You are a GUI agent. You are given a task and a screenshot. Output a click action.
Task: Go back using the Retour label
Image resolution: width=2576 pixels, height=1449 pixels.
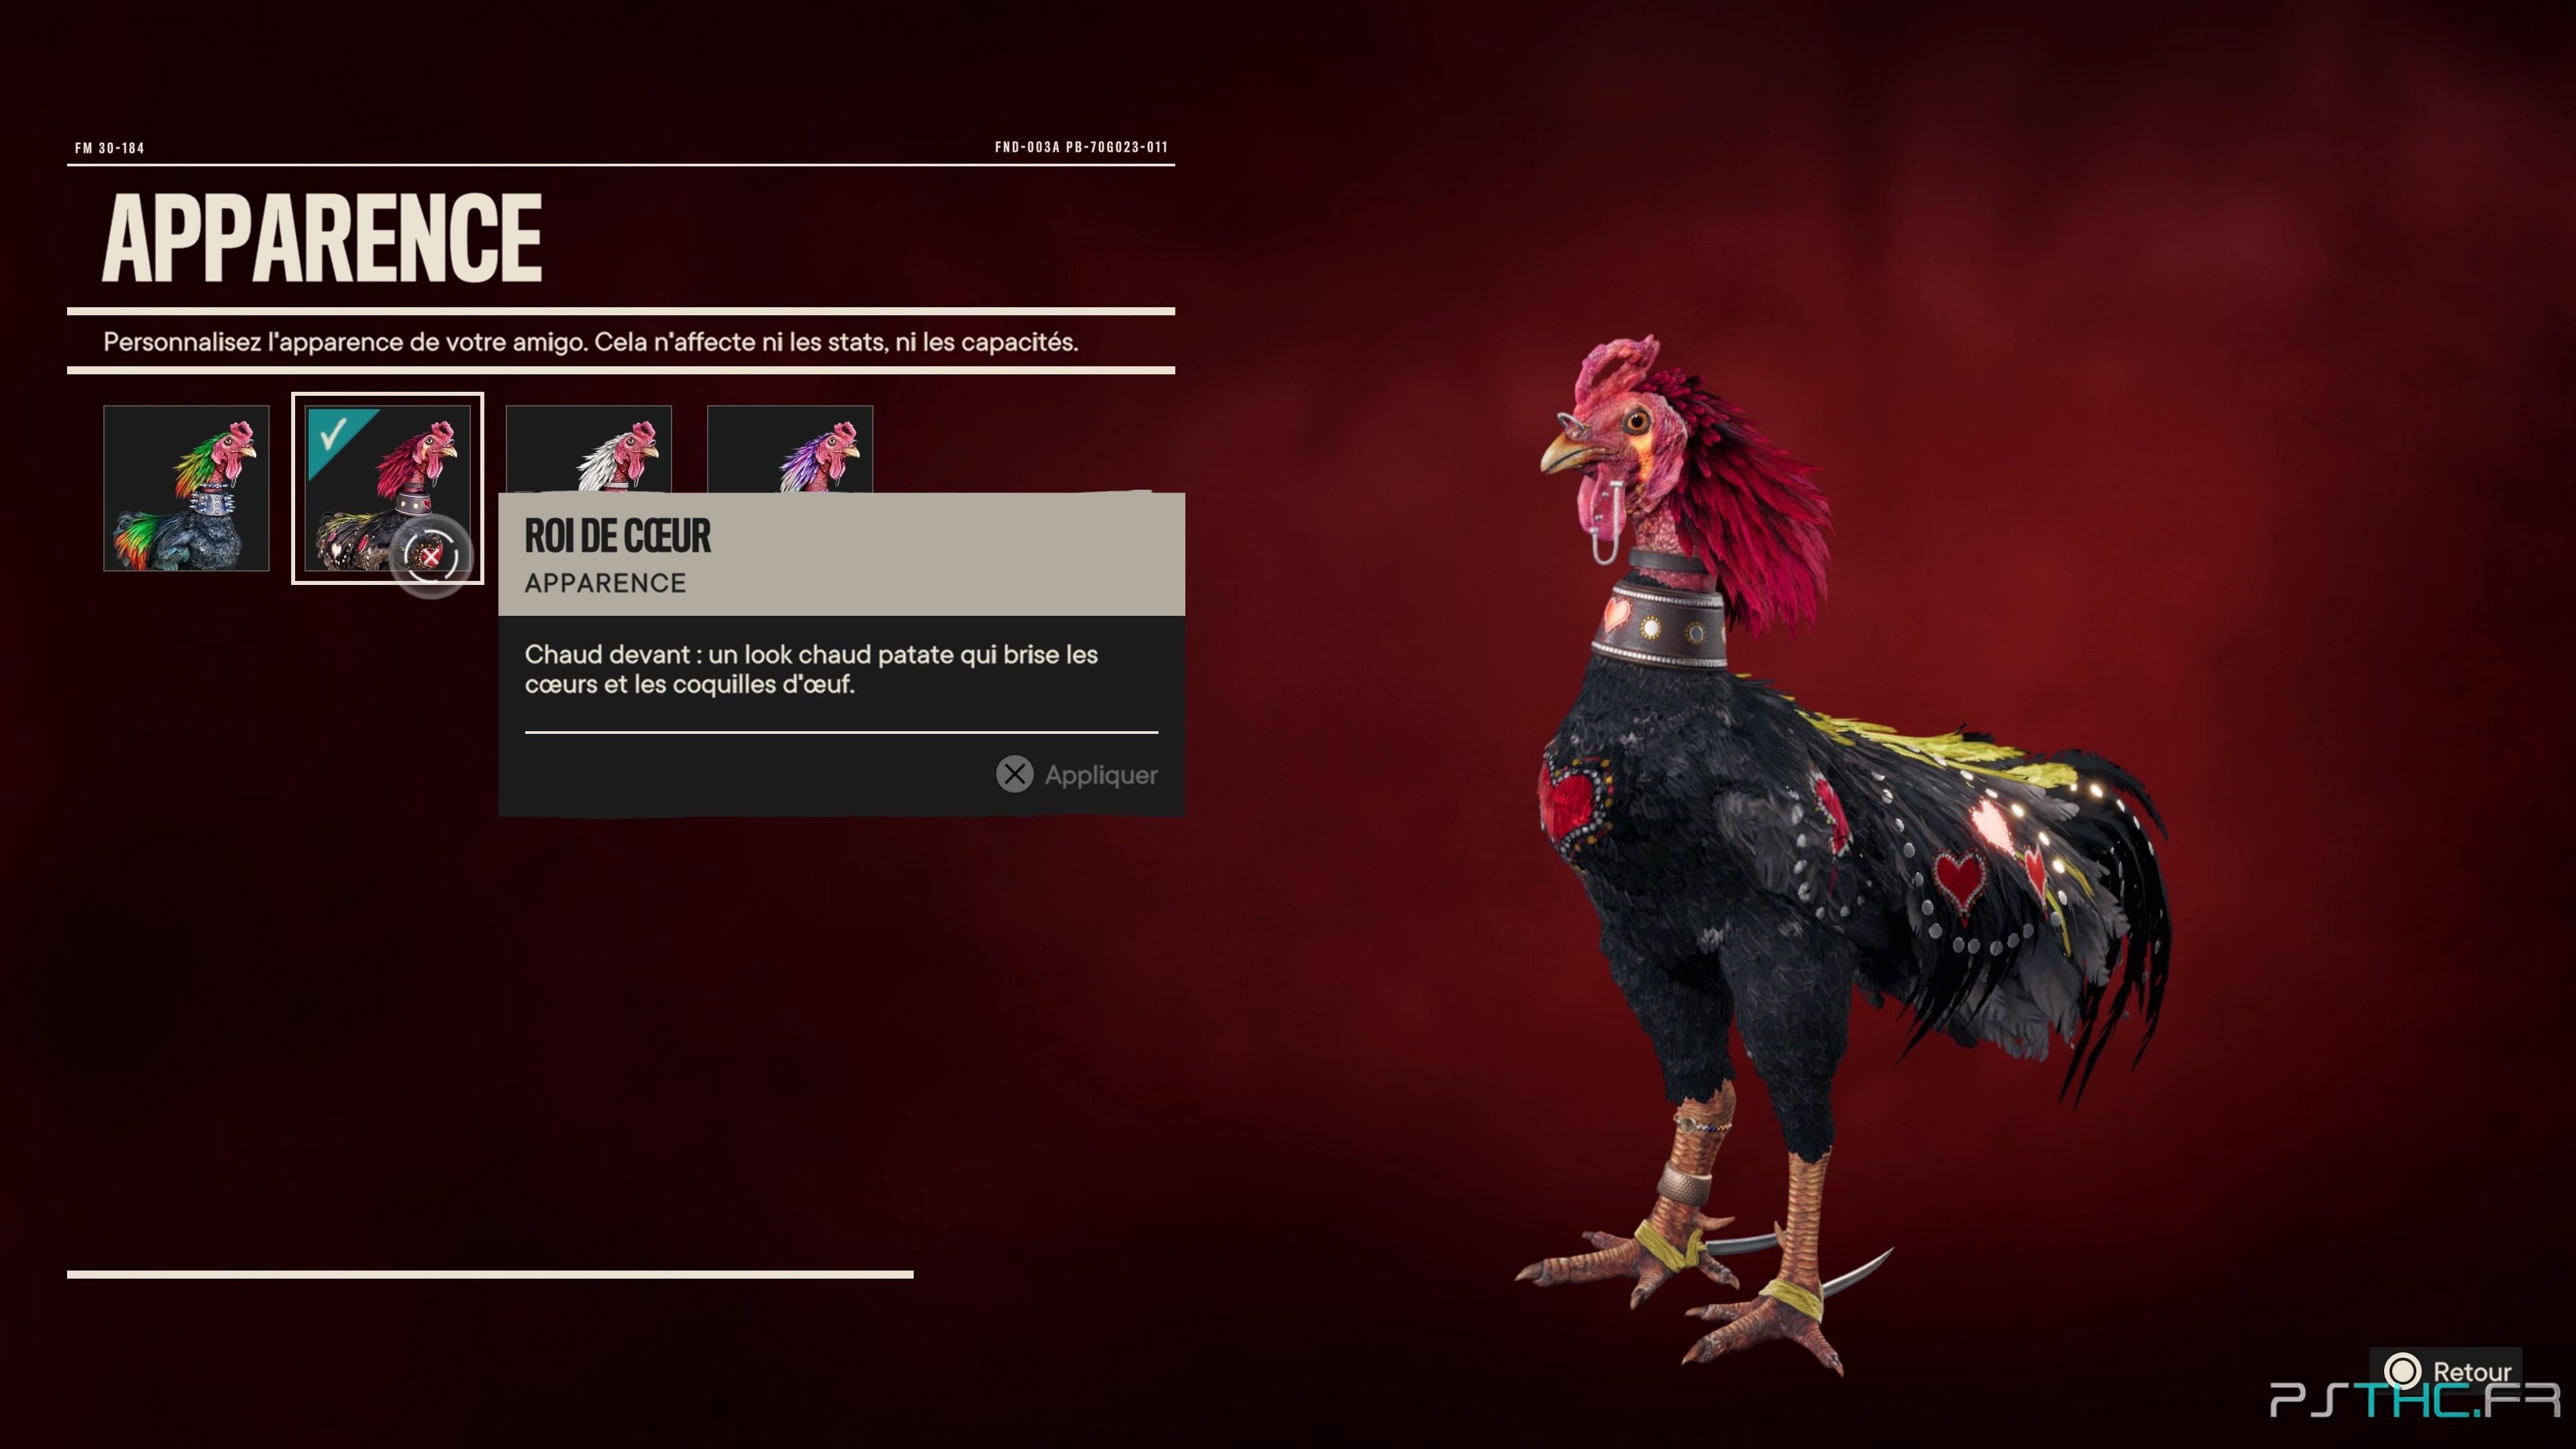pyautogui.click(x=2472, y=1372)
